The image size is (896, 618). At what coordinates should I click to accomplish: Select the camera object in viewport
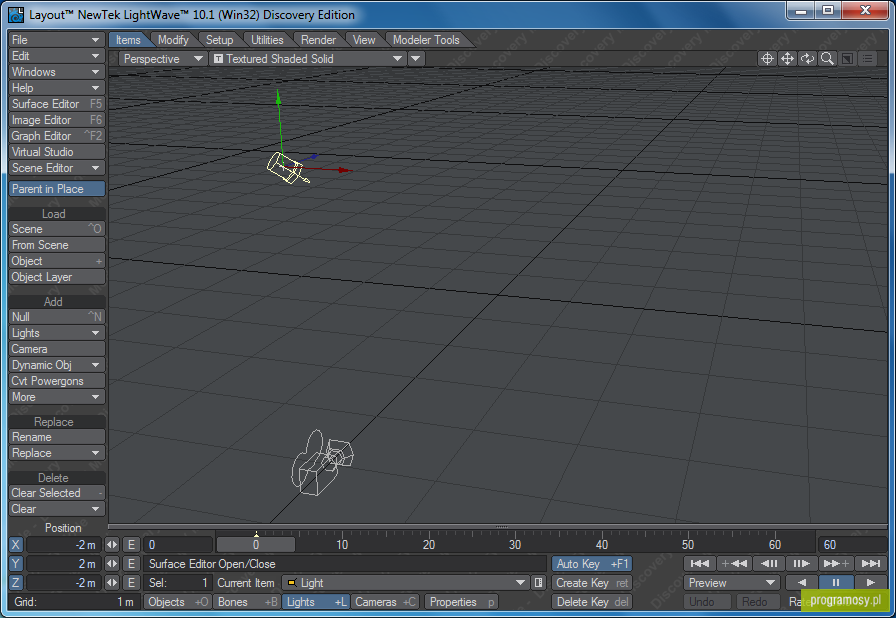click(x=322, y=465)
